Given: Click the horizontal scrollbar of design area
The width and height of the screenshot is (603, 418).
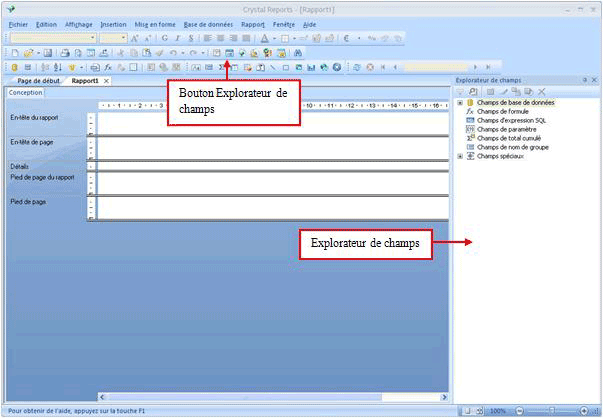Looking at the screenshot, I should point(270,398).
